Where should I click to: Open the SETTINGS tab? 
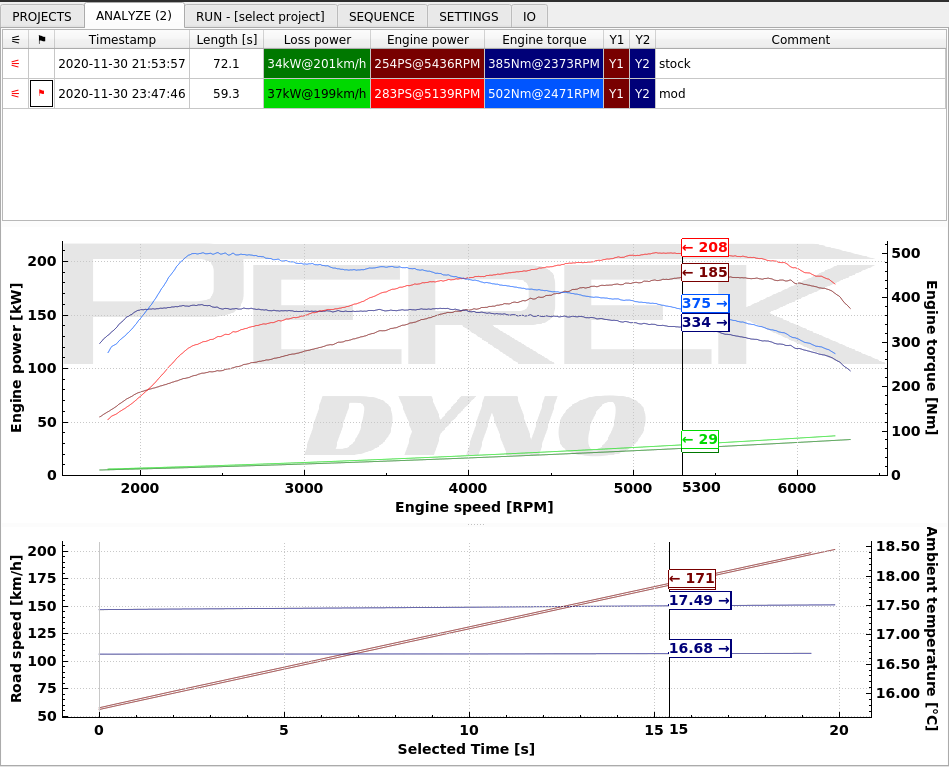click(x=469, y=16)
